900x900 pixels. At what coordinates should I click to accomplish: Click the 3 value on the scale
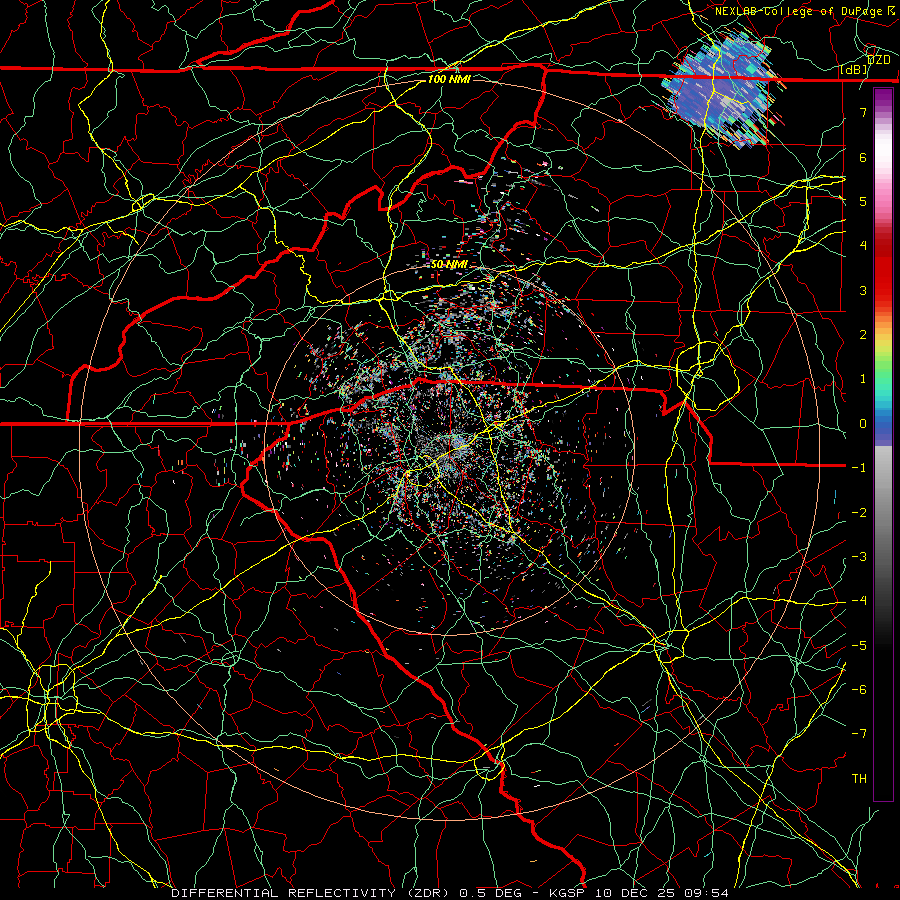point(863,290)
